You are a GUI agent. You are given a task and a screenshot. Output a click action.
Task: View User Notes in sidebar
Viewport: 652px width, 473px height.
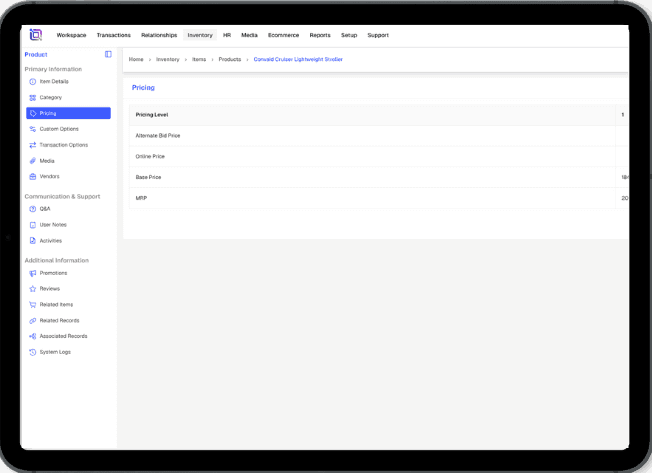(53, 225)
